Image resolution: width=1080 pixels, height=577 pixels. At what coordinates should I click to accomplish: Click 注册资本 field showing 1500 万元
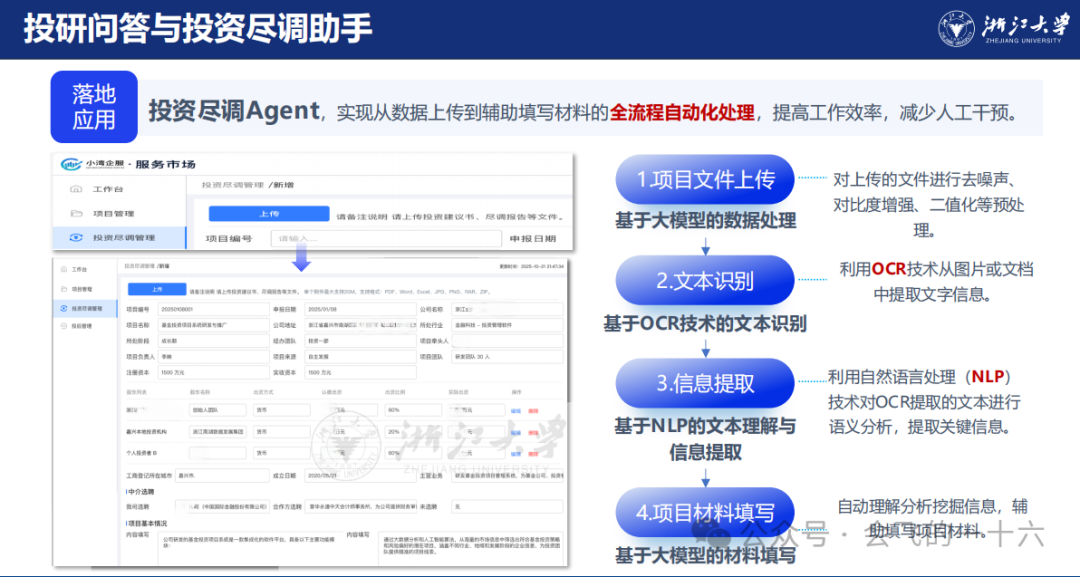[x=214, y=373]
